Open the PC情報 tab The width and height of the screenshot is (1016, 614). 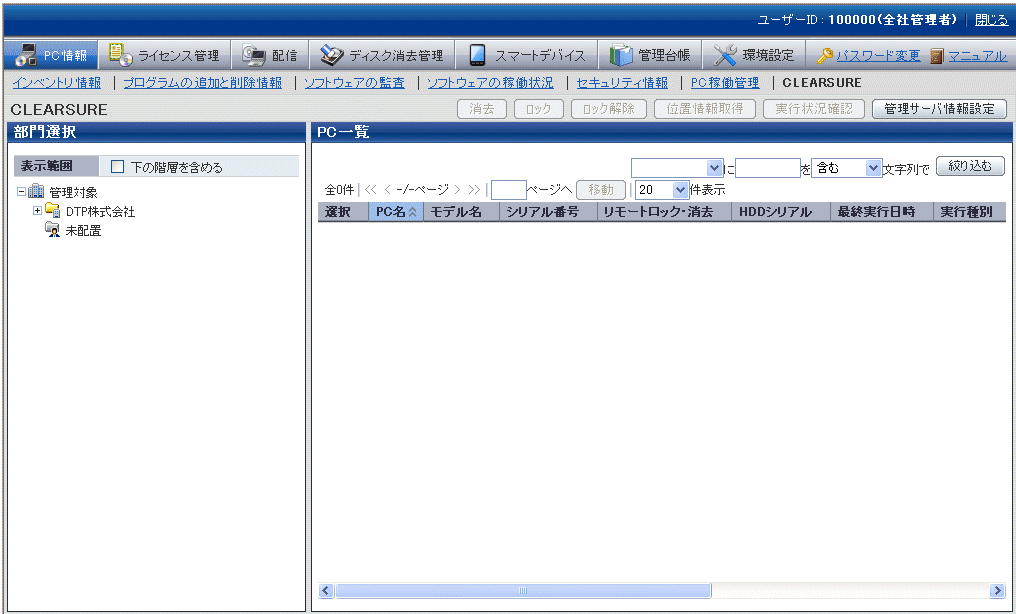click(x=51, y=55)
